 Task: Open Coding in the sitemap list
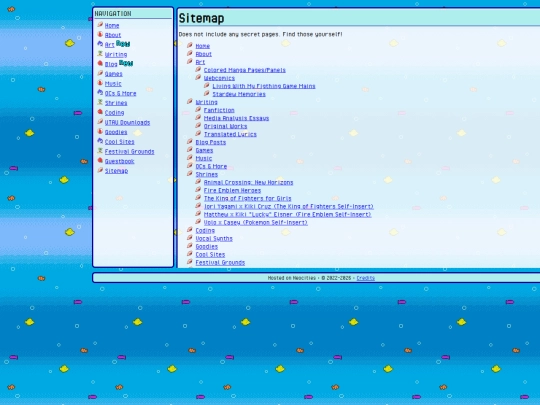[205, 231]
